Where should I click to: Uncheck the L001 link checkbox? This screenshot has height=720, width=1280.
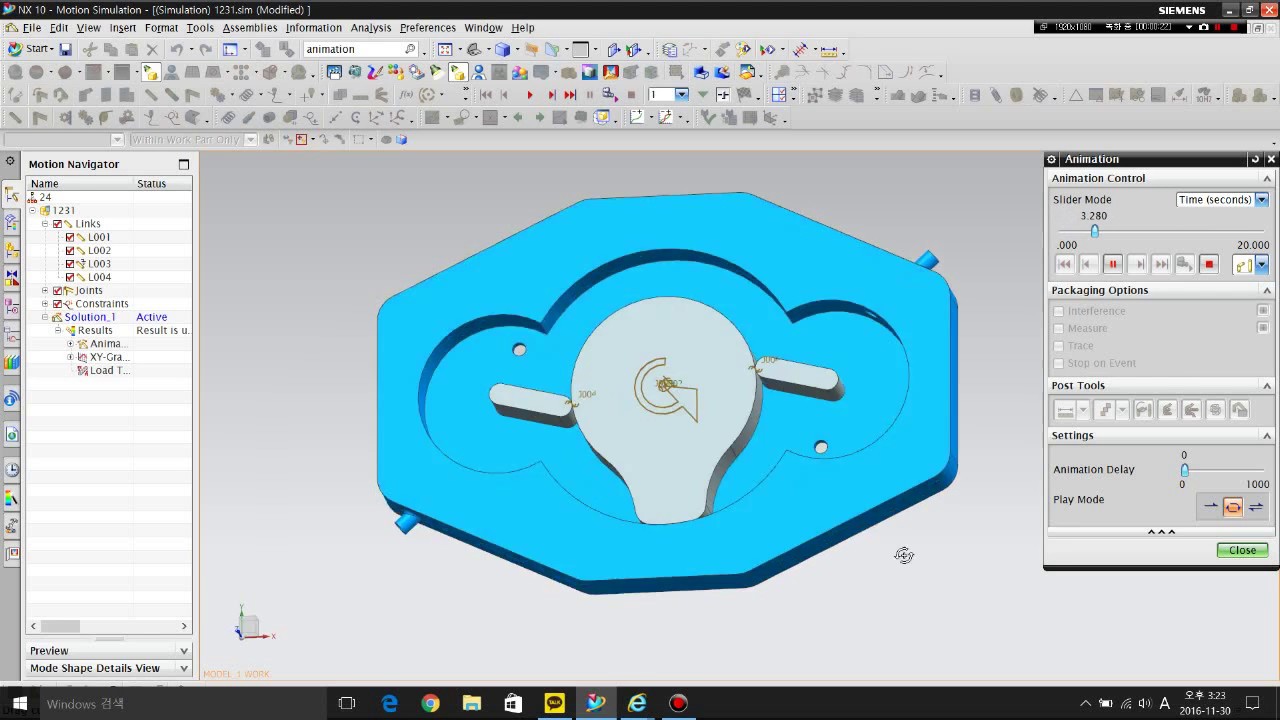click(70, 237)
